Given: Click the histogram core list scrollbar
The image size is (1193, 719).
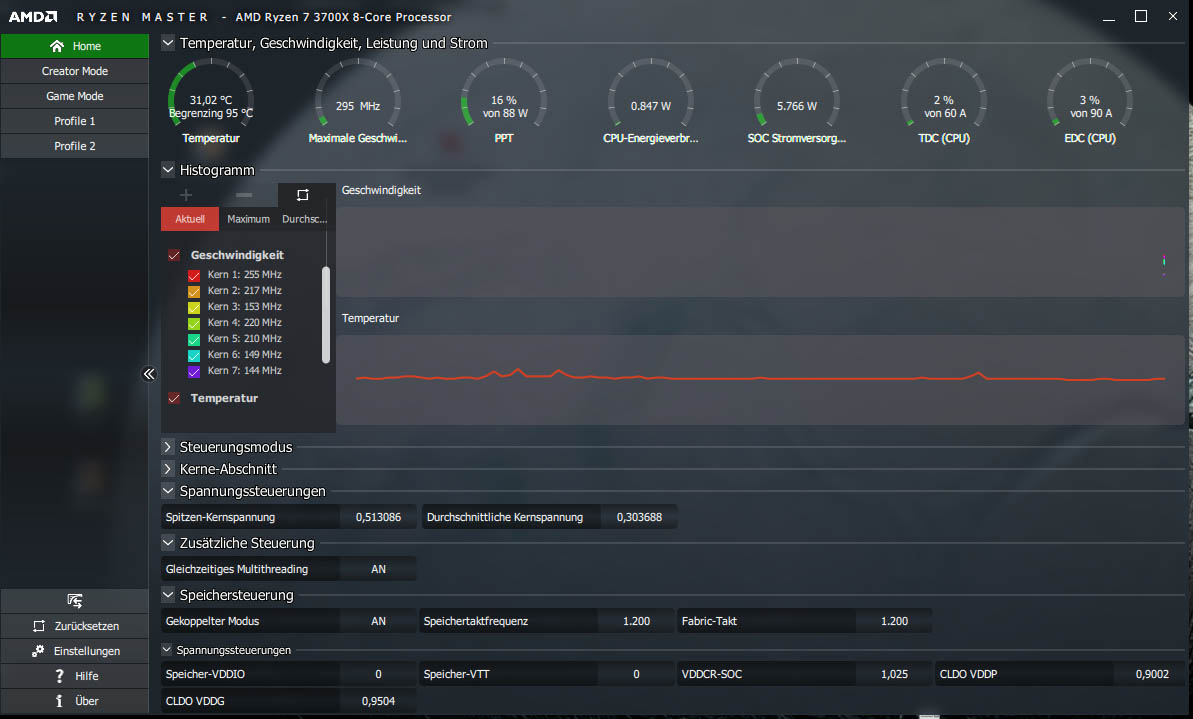Looking at the screenshot, I should (x=326, y=315).
